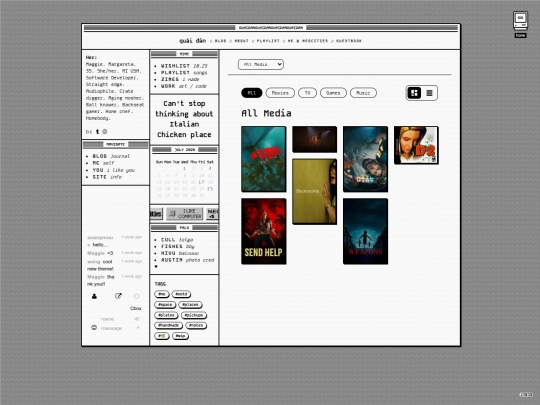Open the SEND HELP movie poster
The width and height of the screenshot is (540, 405).
264,231
